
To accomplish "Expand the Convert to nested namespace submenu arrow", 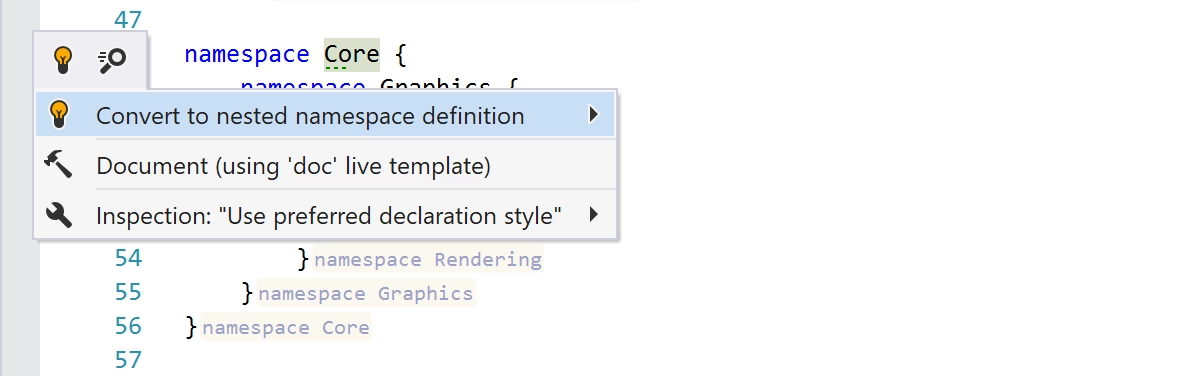I will click(x=594, y=115).
